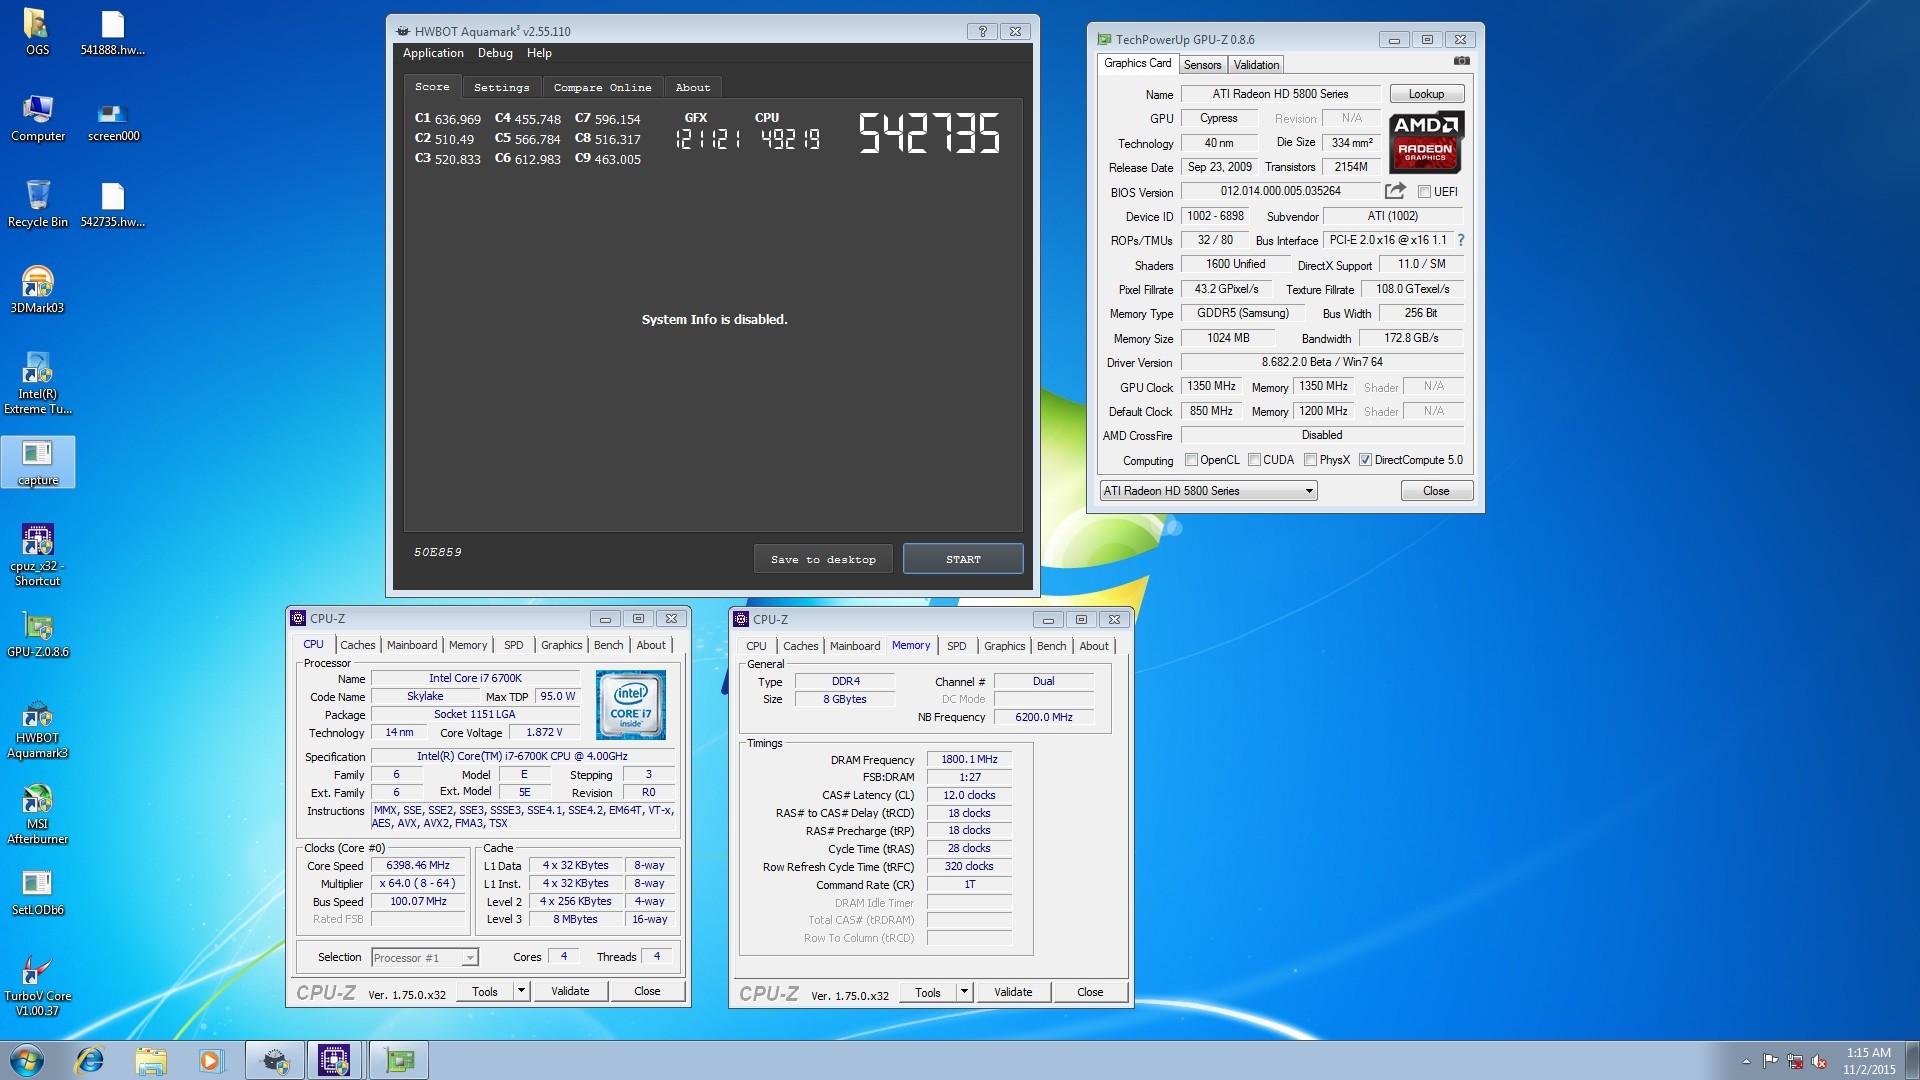Open the OGS folder desktop icon
1920x1080 pixels.
pyautogui.click(x=37, y=32)
